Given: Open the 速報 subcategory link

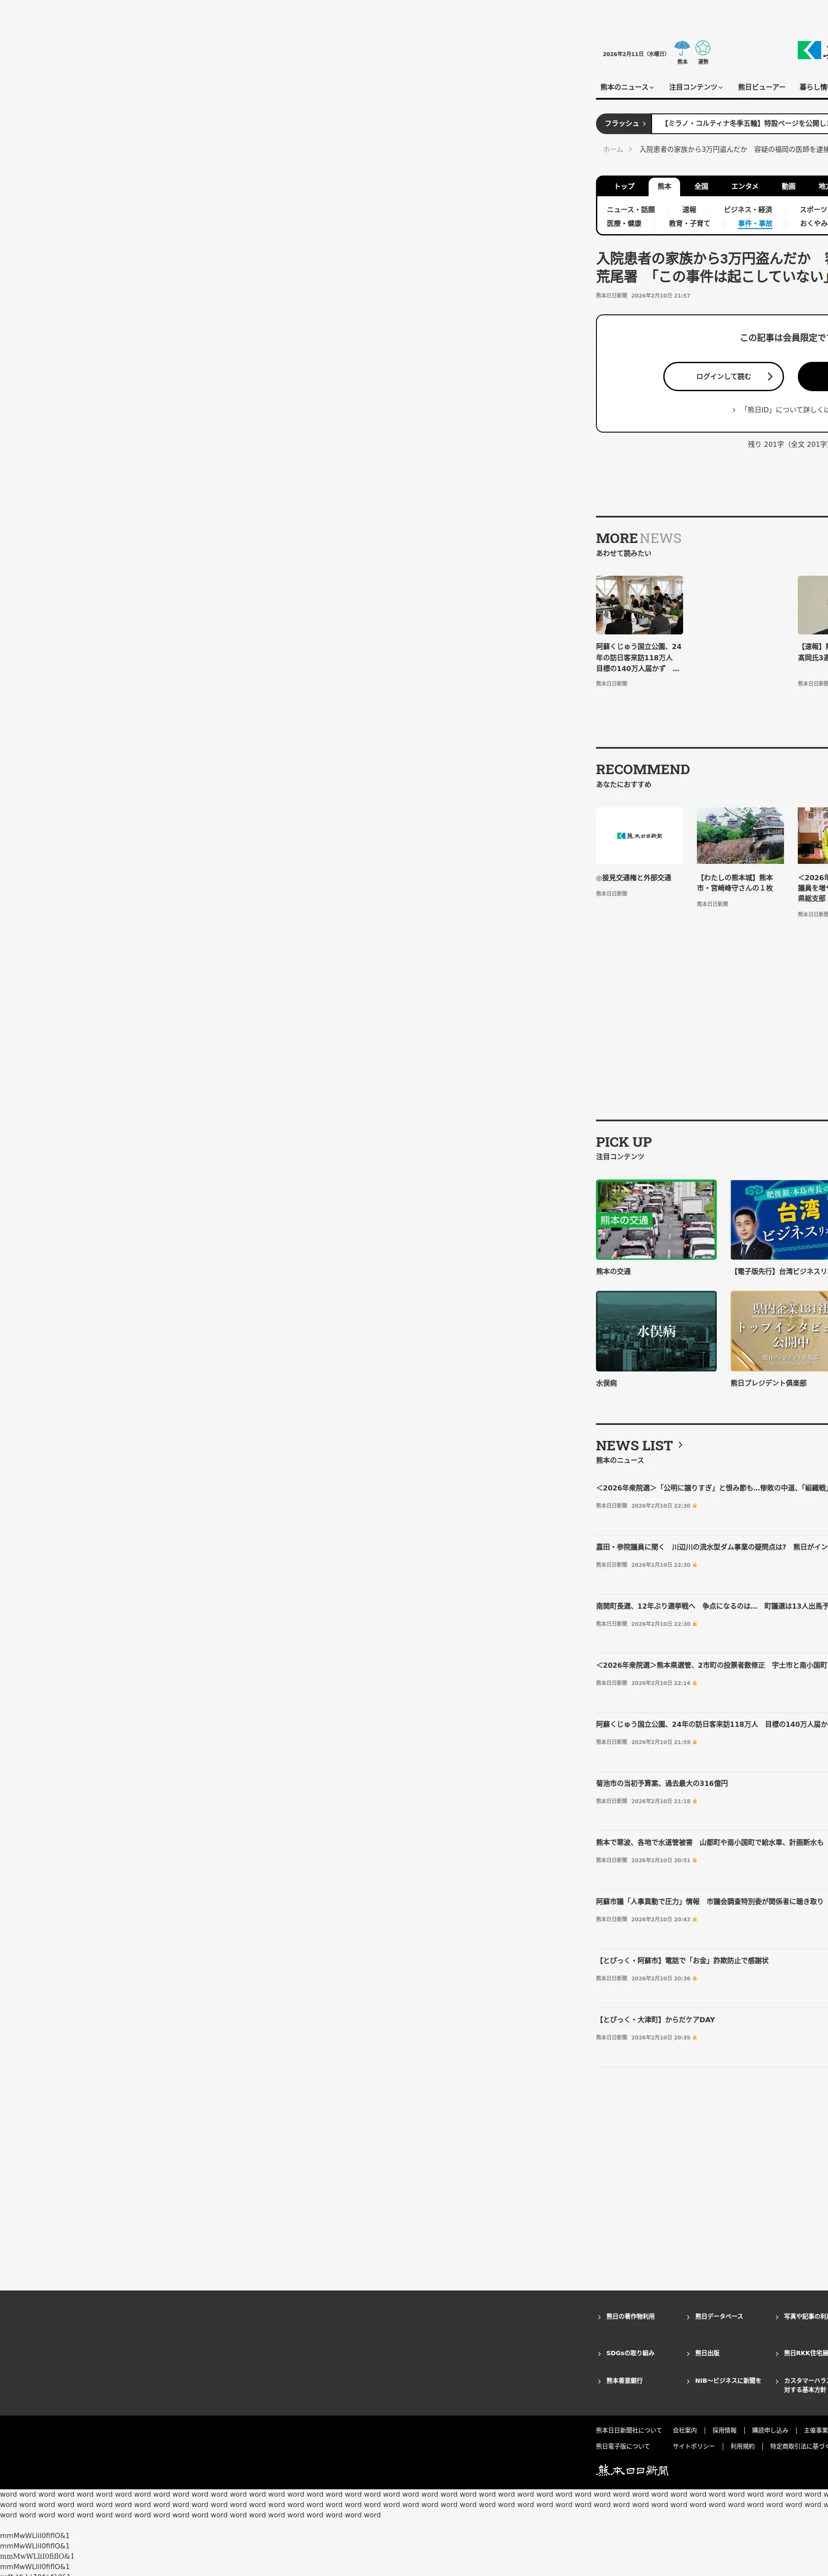Looking at the screenshot, I should [x=689, y=210].
